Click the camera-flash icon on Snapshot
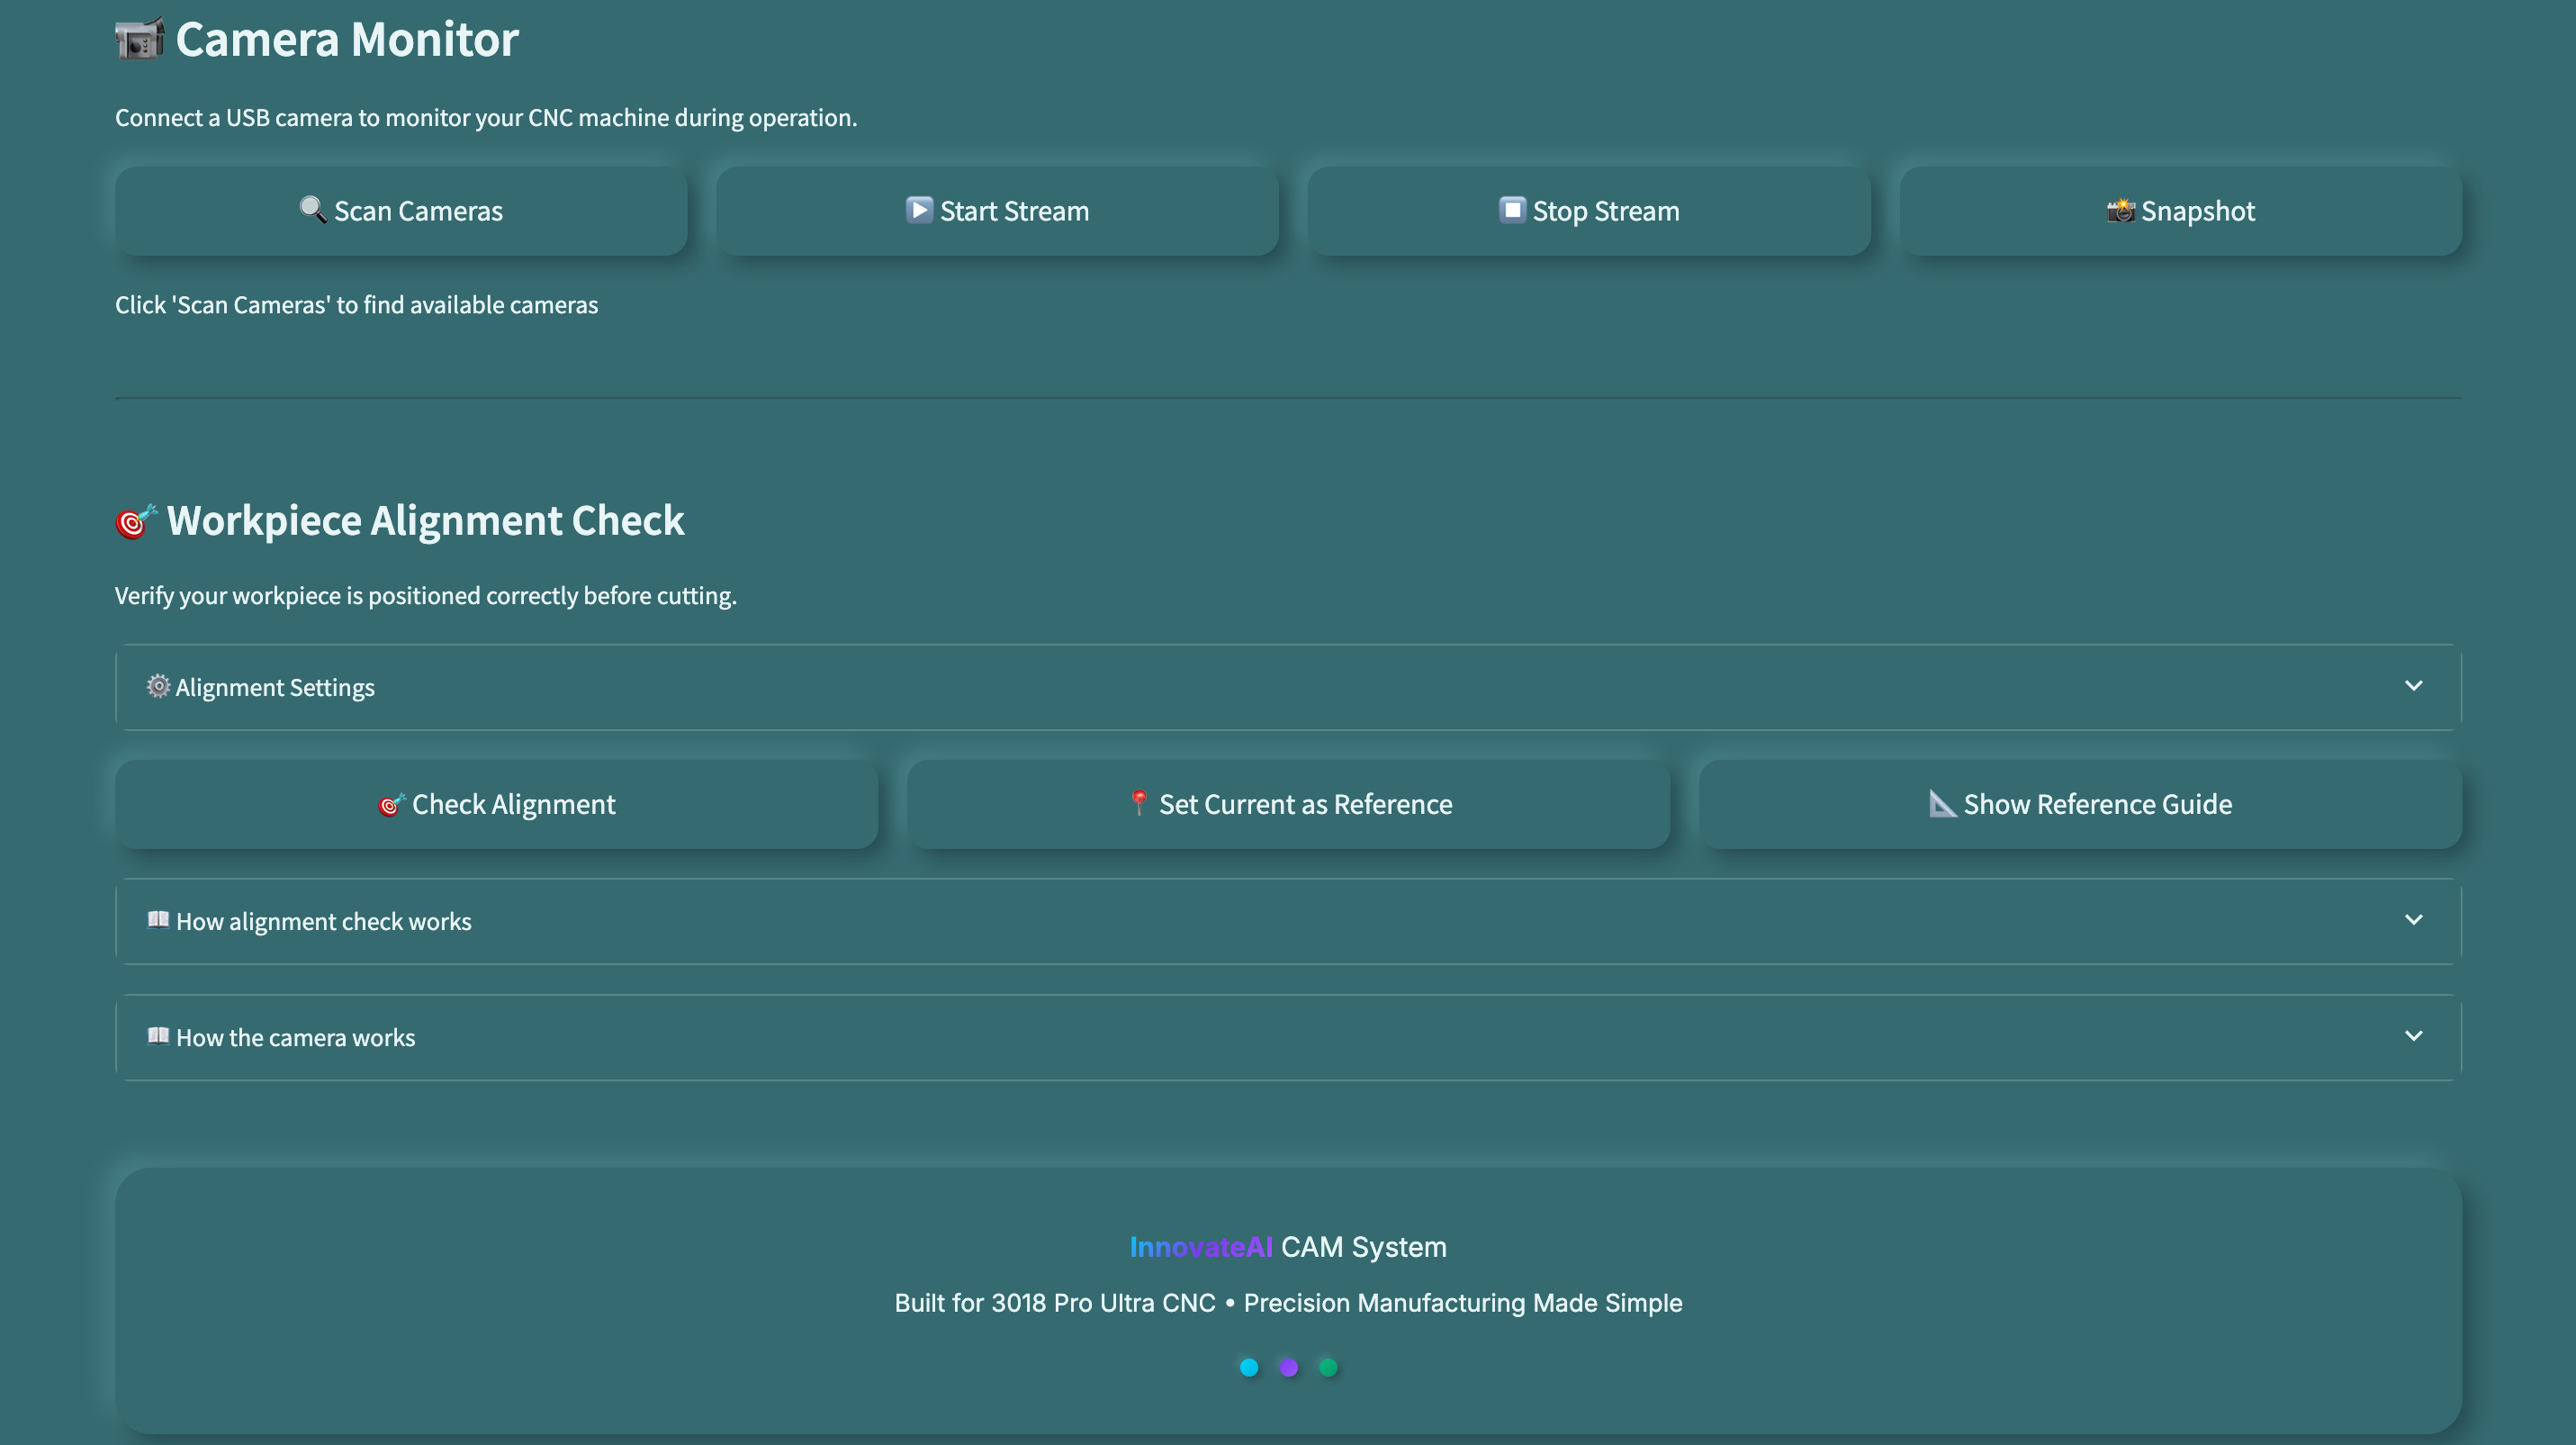 (x=2119, y=210)
